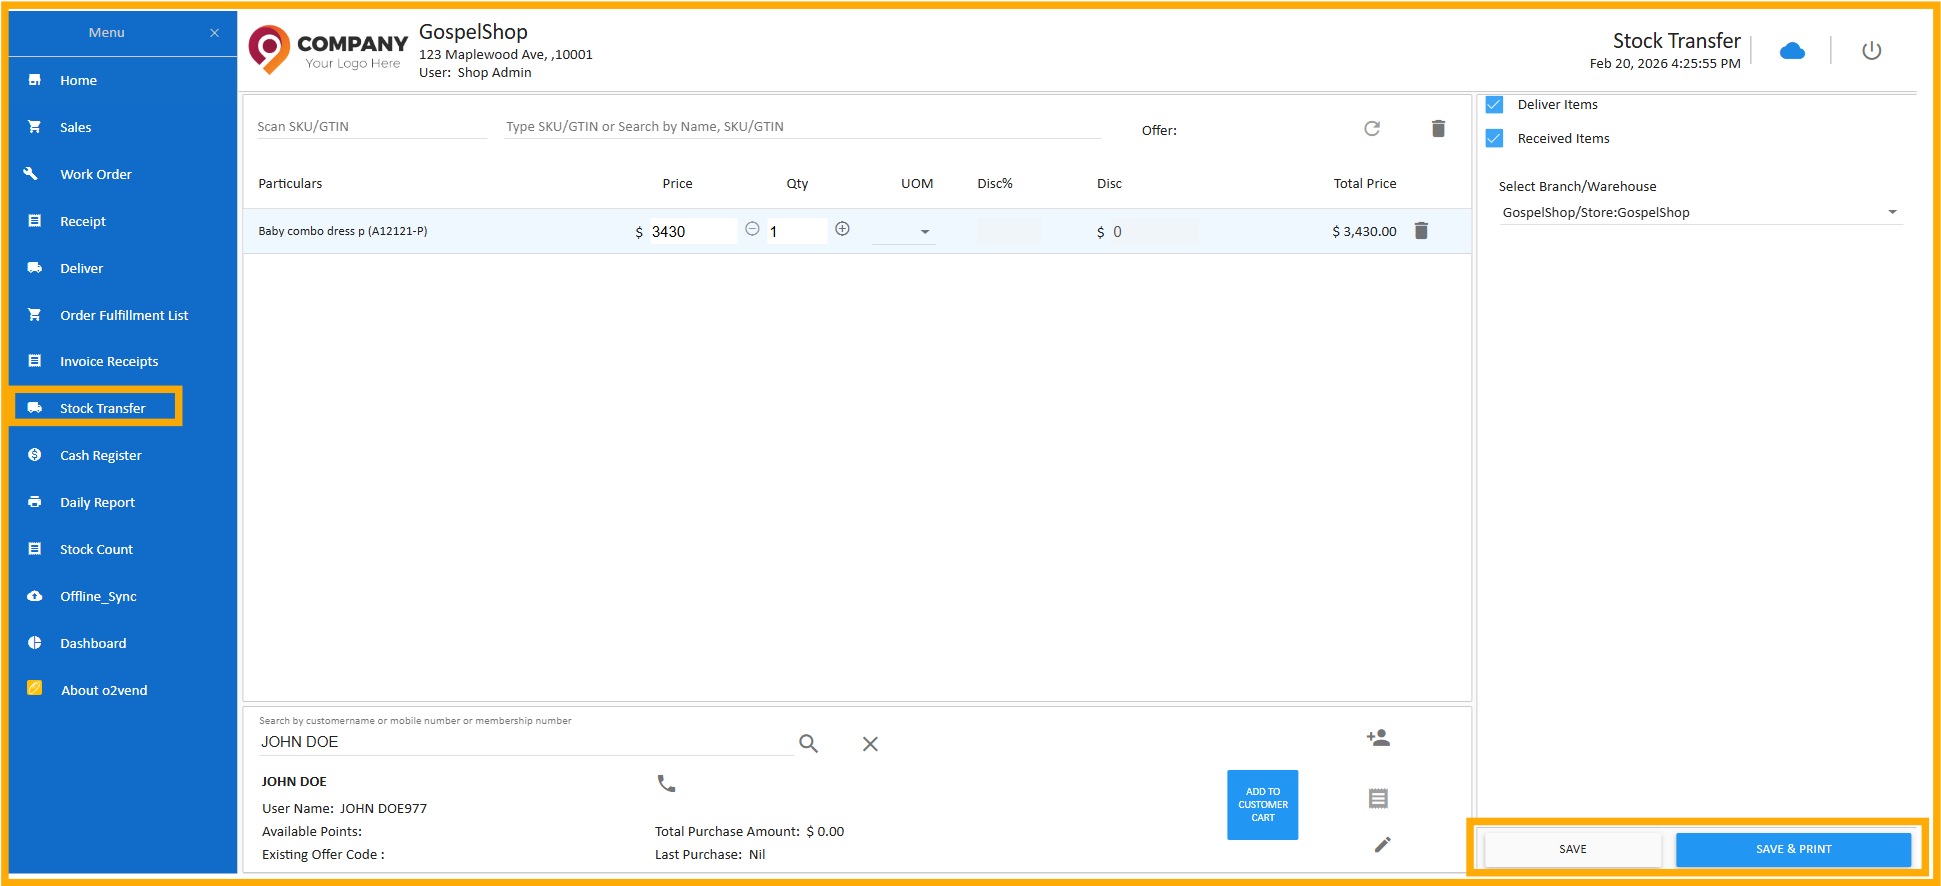The height and width of the screenshot is (886, 1941).
Task: Click the add new customer icon
Action: click(1378, 738)
